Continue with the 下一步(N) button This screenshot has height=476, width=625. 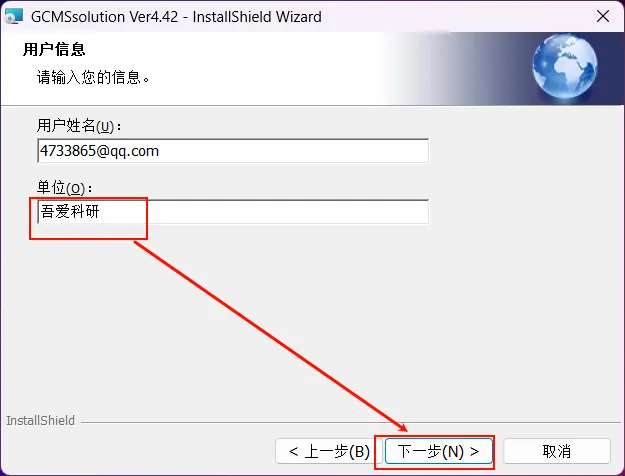coord(438,451)
